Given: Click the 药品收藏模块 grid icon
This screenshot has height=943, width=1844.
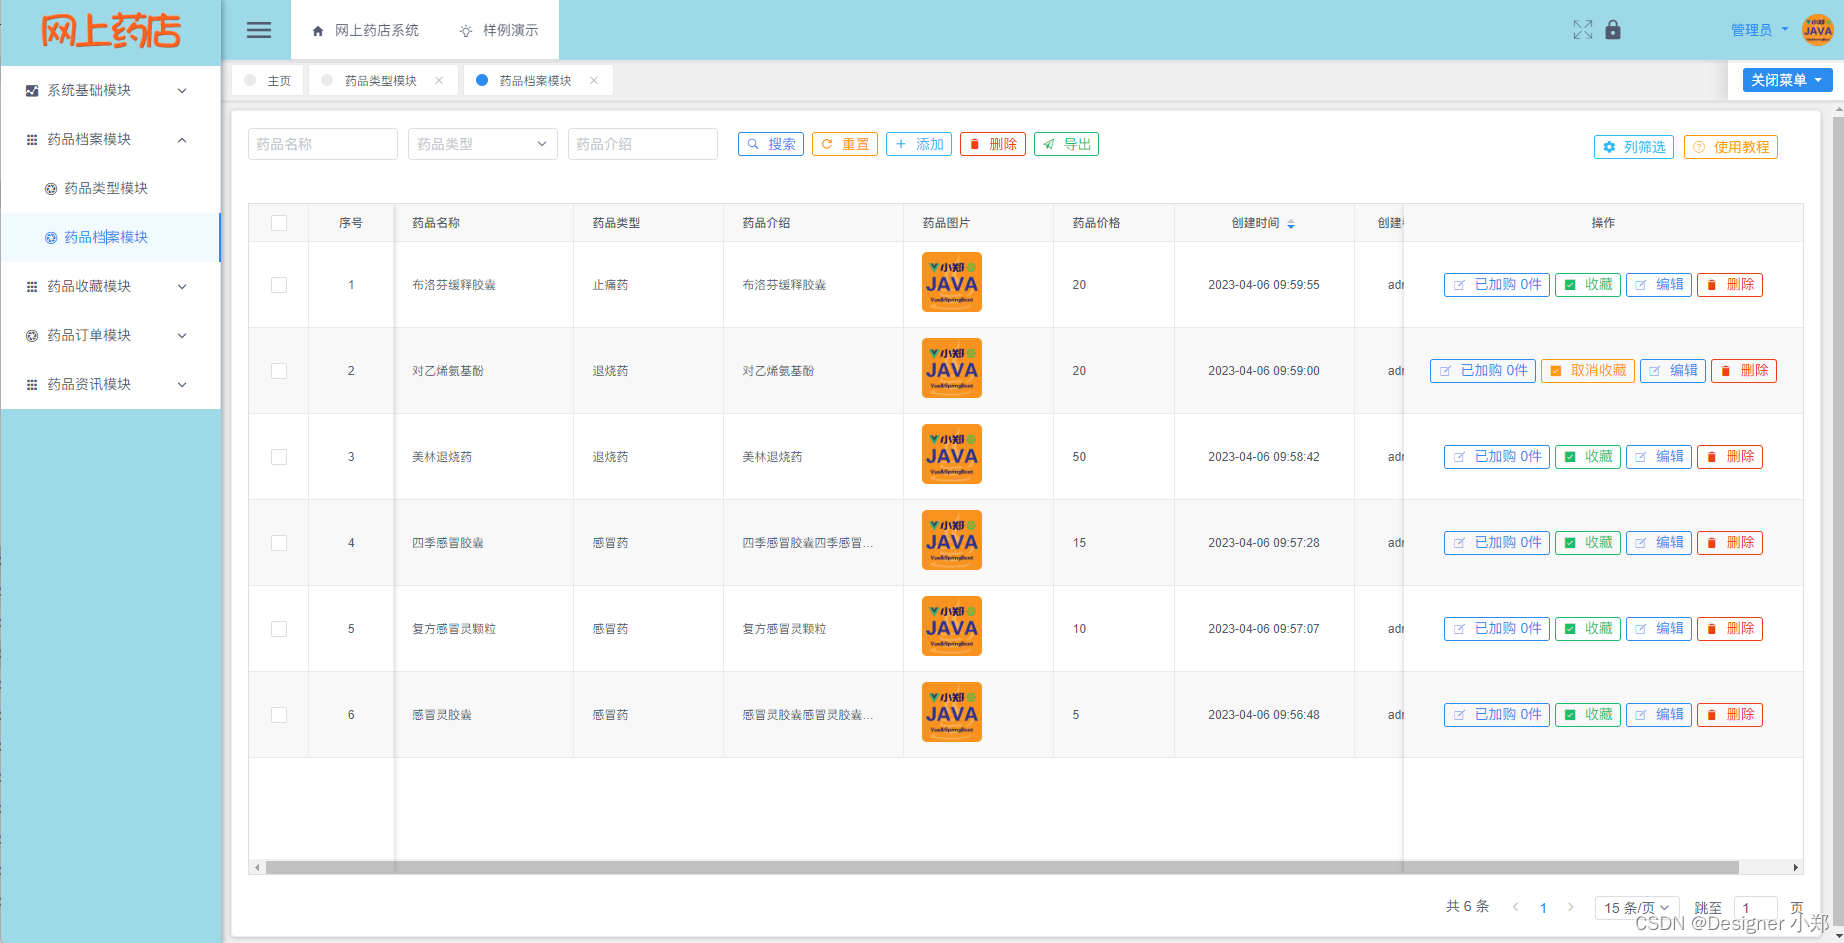Looking at the screenshot, I should pos(32,287).
